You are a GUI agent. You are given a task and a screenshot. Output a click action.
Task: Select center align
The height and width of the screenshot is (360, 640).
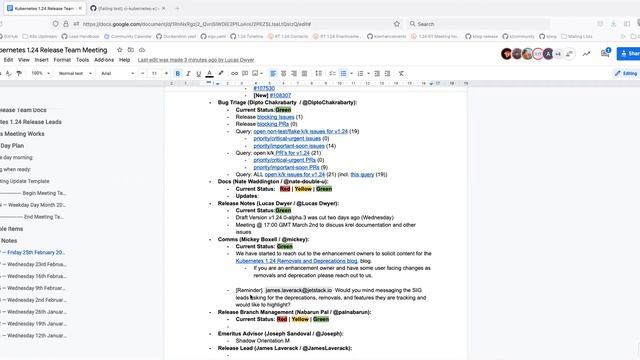(284, 73)
